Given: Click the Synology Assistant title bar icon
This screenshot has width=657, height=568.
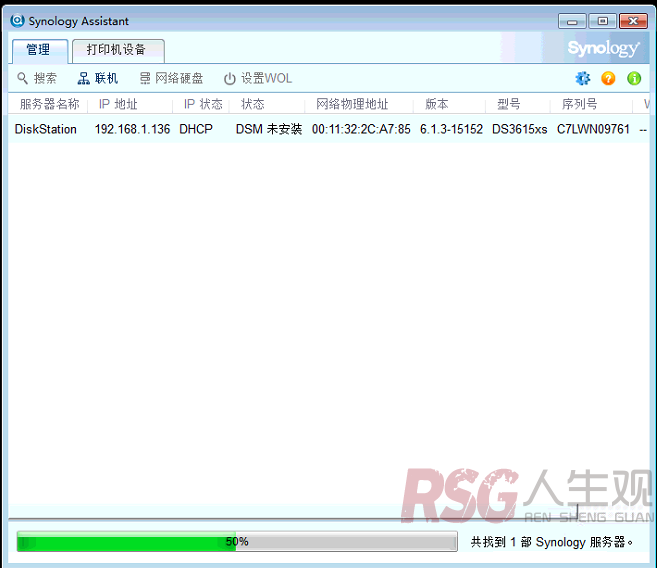Looking at the screenshot, I should pos(17,21).
